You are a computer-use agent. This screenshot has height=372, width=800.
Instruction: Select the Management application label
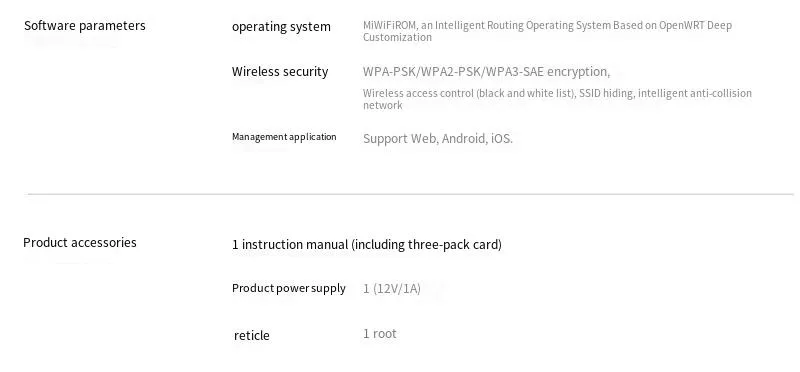[x=284, y=137]
